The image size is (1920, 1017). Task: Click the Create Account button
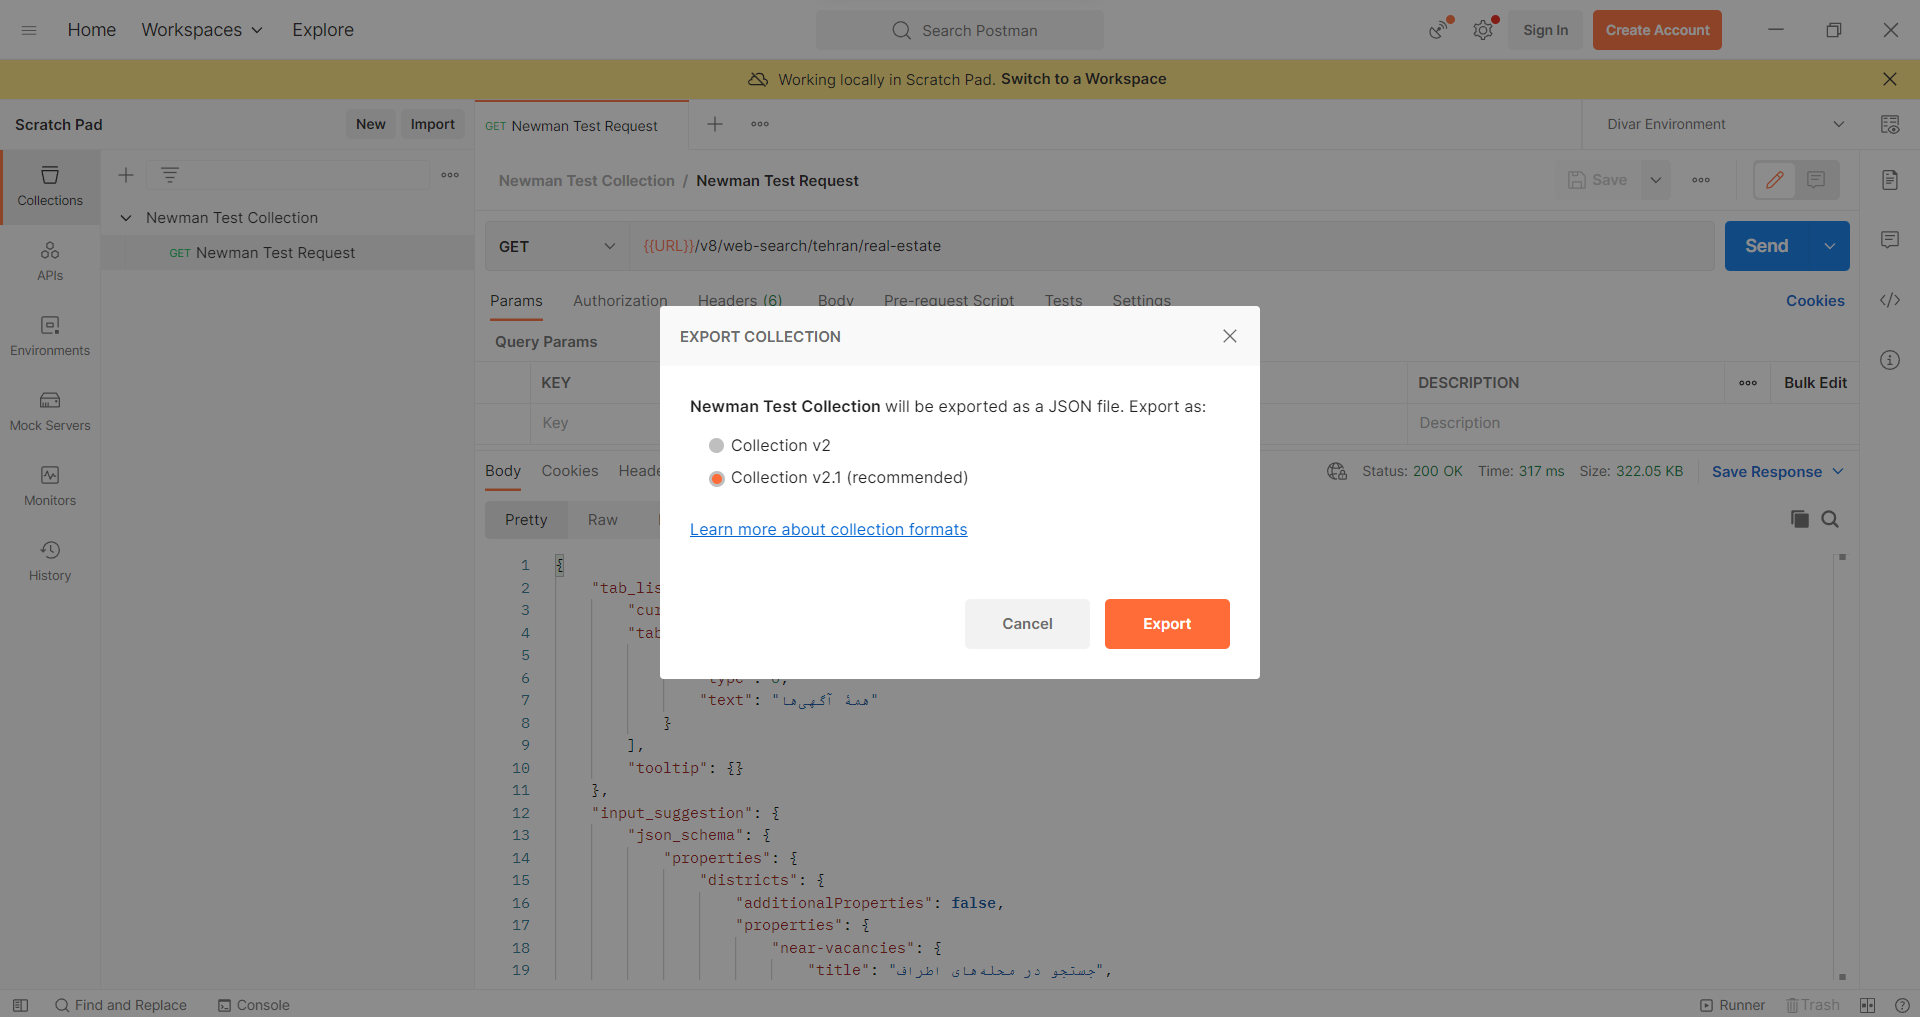tap(1657, 30)
